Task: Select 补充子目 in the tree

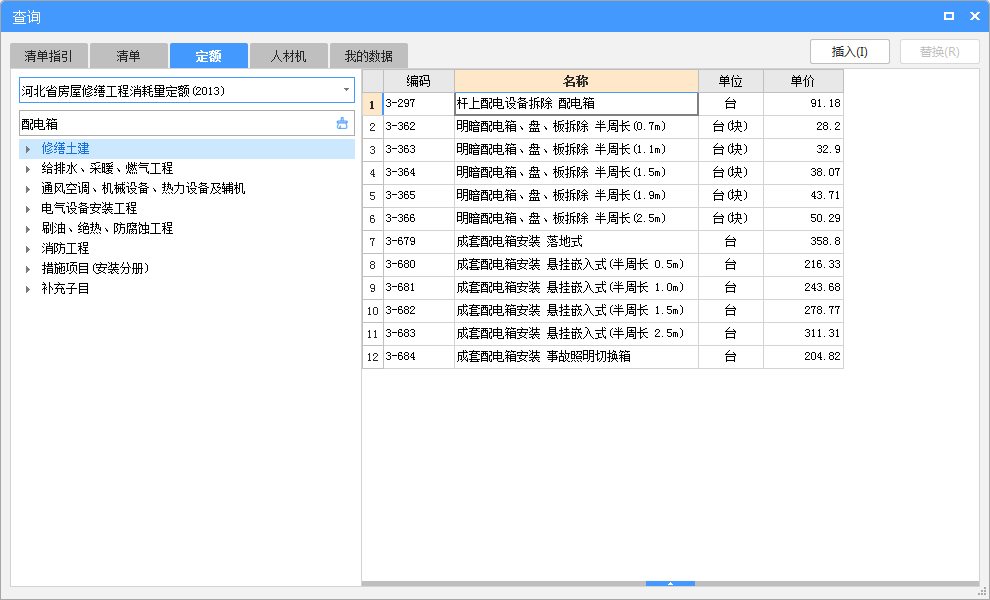Action: point(66,289)
